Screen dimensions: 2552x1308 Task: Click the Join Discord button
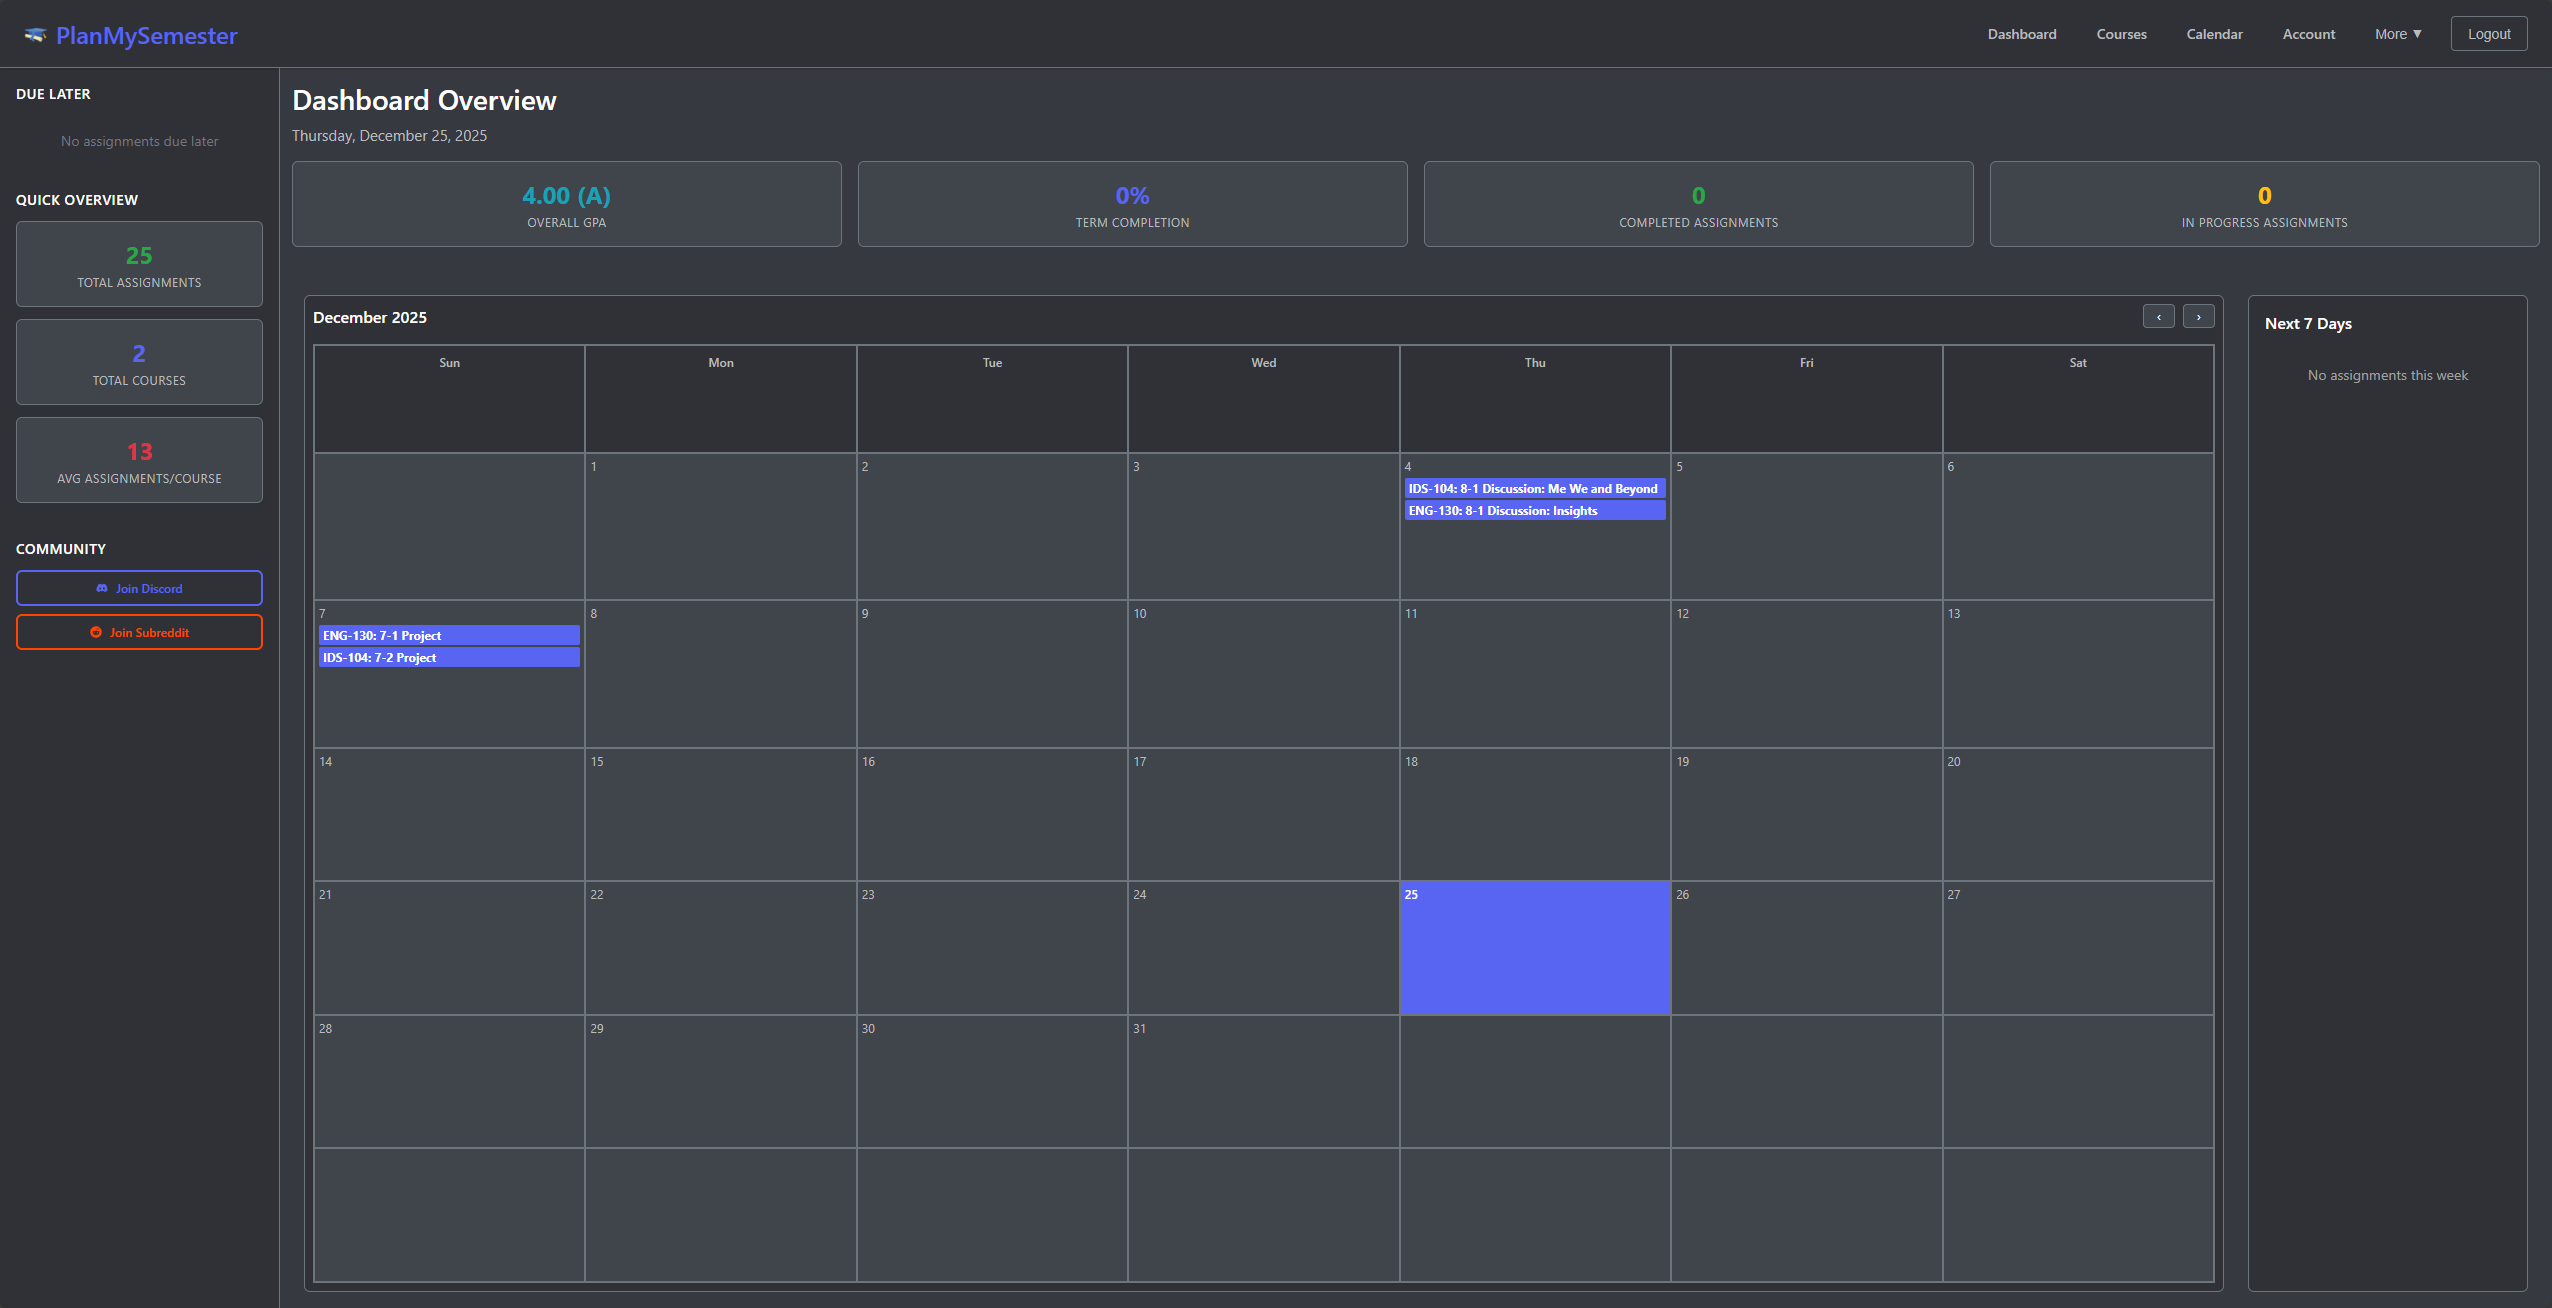coord(139,588)
